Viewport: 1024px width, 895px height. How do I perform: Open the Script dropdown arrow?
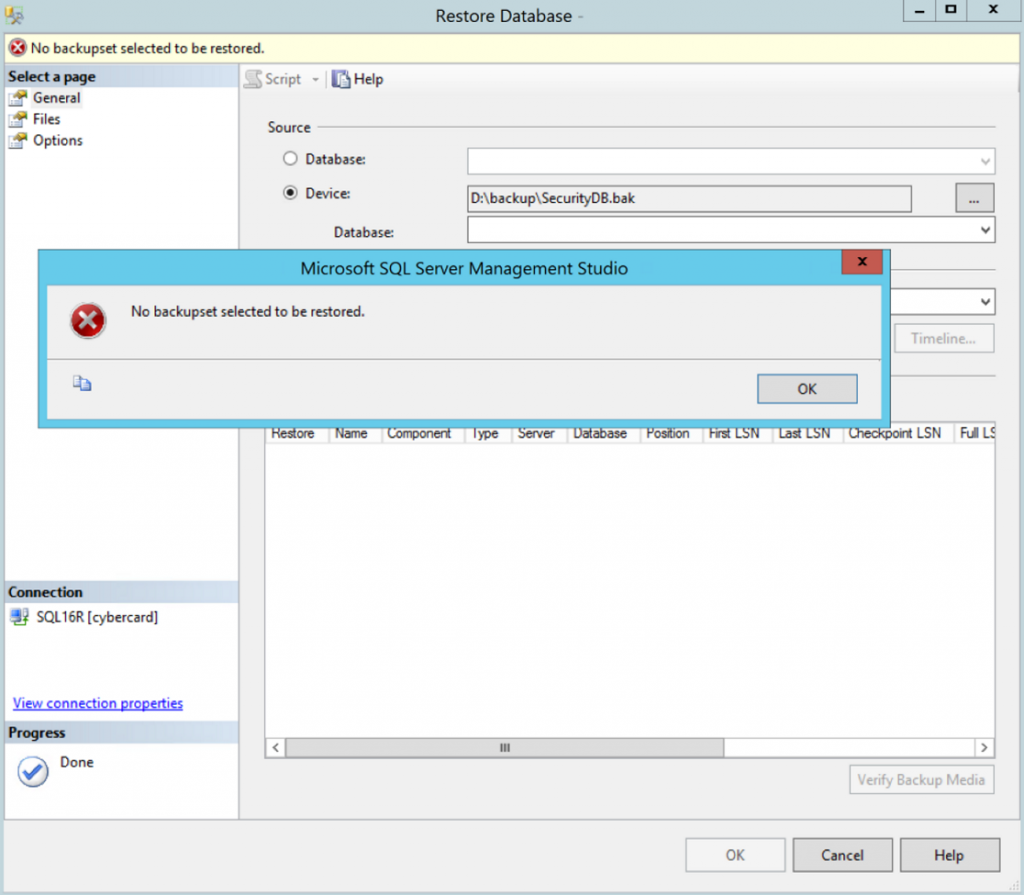(x=315, y=80)
